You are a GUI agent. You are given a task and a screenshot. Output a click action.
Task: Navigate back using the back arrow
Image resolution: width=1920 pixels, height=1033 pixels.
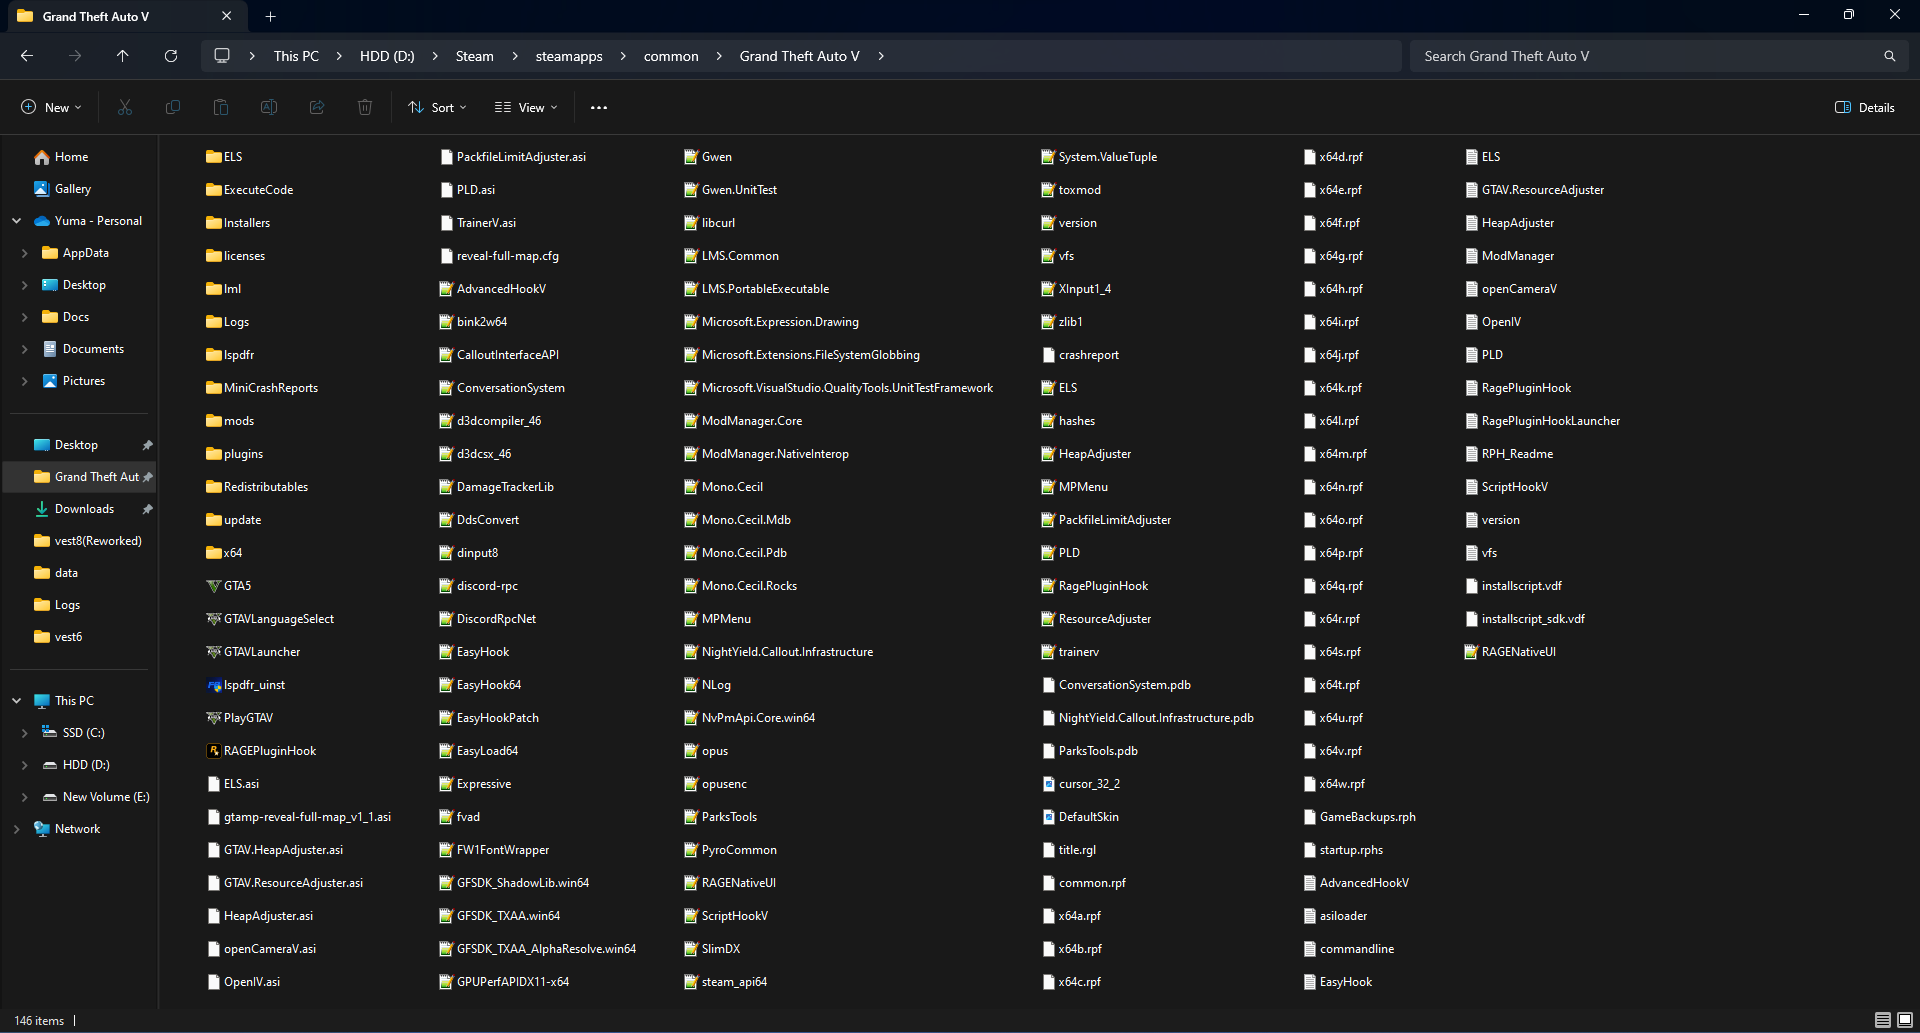click(27, 56)
